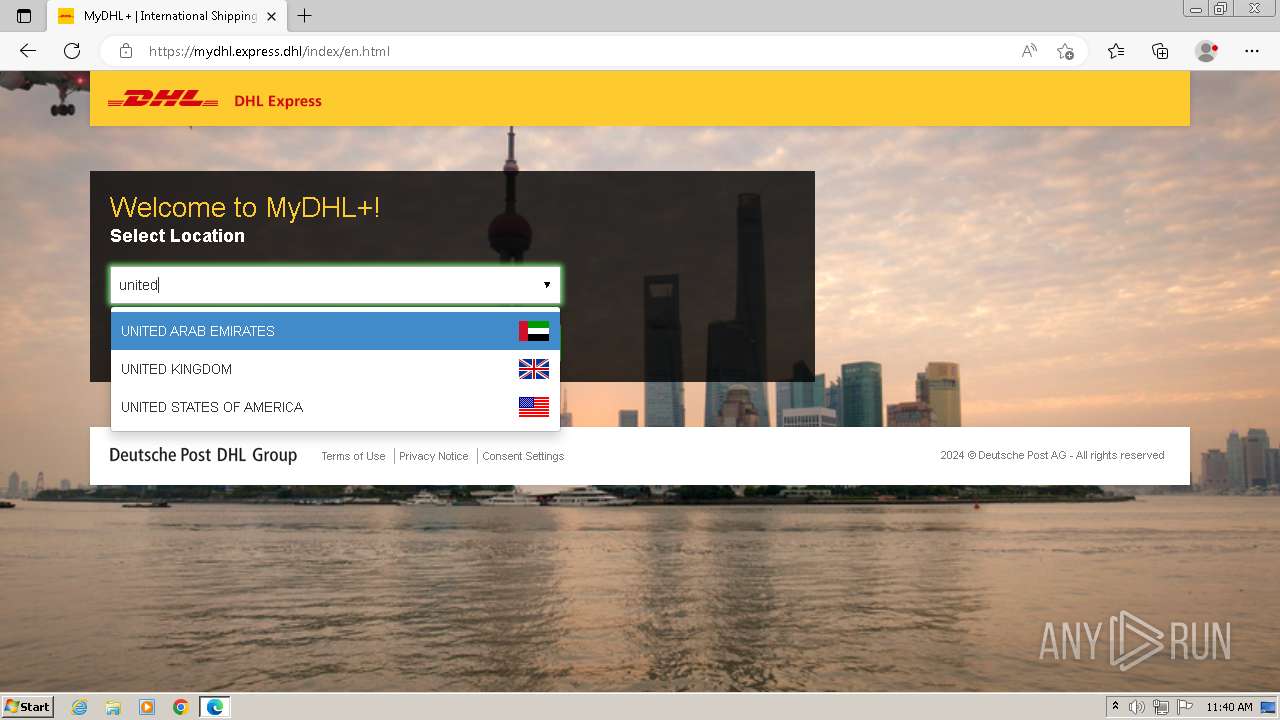1280x720 pixels.
Task: Click the volume speaker tray icon
Action: pyautogui.click(x=1137, y=707)
